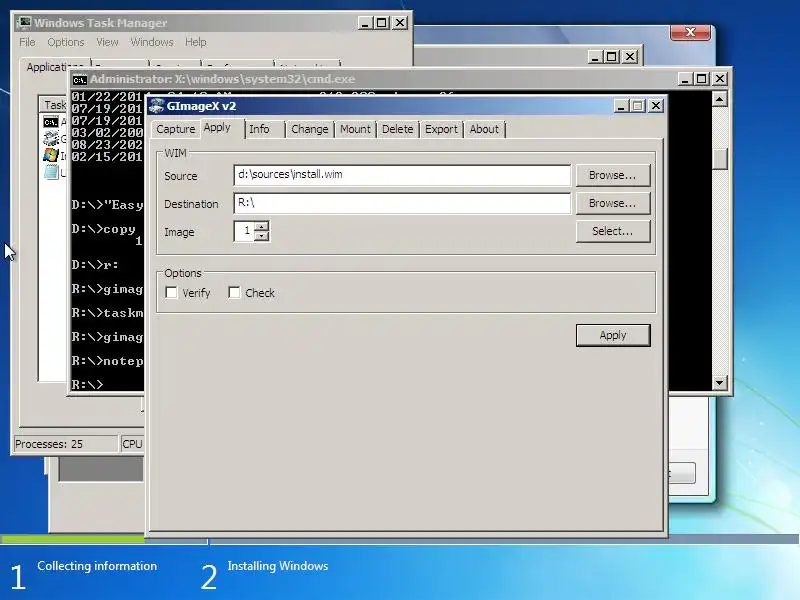
Task: Click the Task column header in Task Manager
Action: (54, 105)
